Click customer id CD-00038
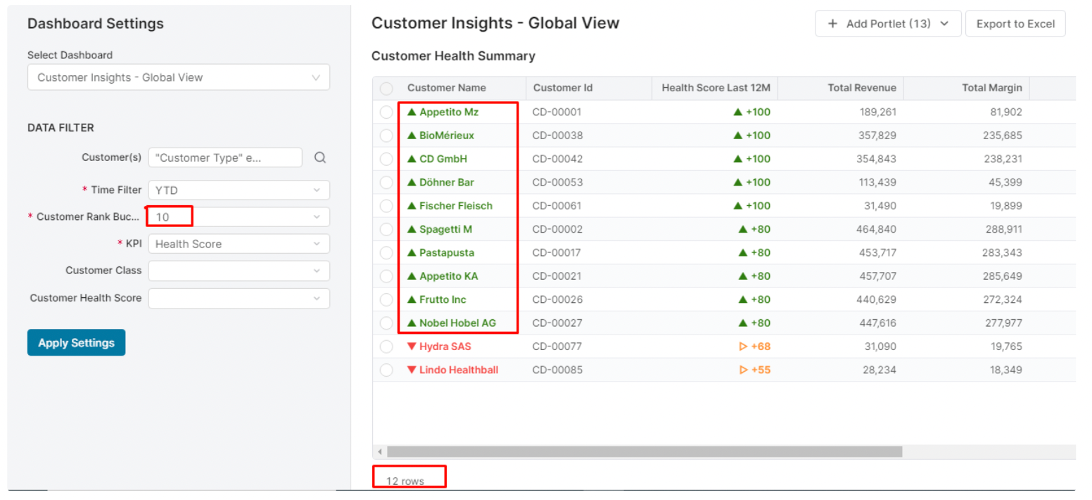 point(557,136)
